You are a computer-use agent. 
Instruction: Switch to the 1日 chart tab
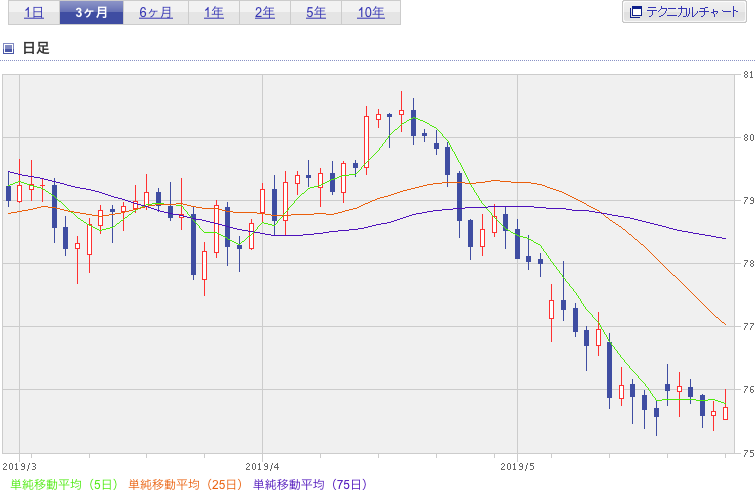pyautogui.click(x=34, y=13)
